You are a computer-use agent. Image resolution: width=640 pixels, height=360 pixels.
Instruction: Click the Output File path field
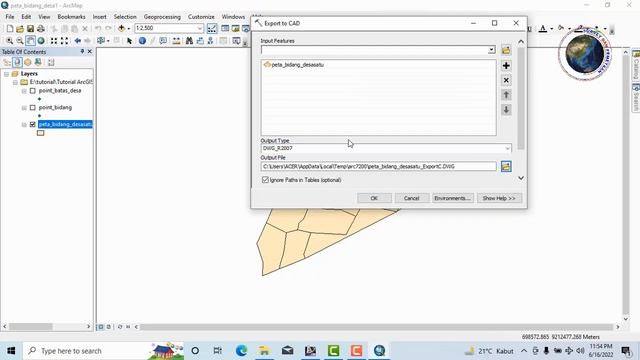click(x=378, y=167)
